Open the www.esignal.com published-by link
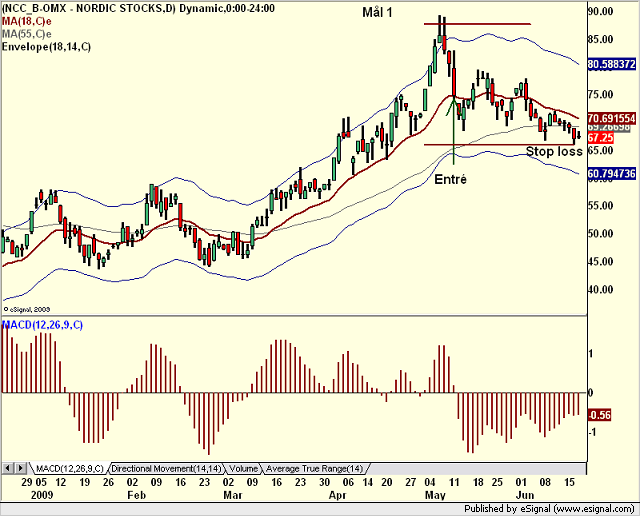The height and width of the screenshot is (516, 640). (x=593, y=509)
